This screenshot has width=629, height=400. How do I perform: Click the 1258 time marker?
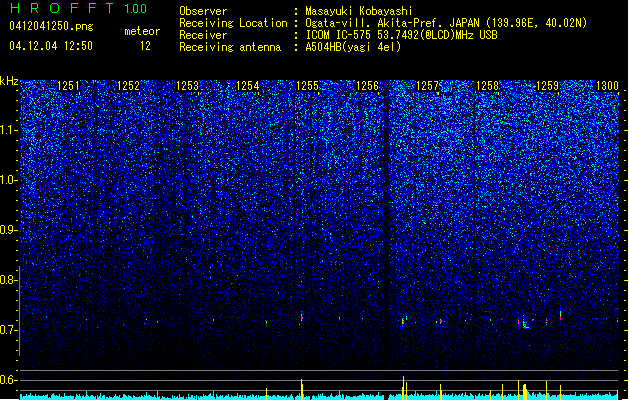487,86
